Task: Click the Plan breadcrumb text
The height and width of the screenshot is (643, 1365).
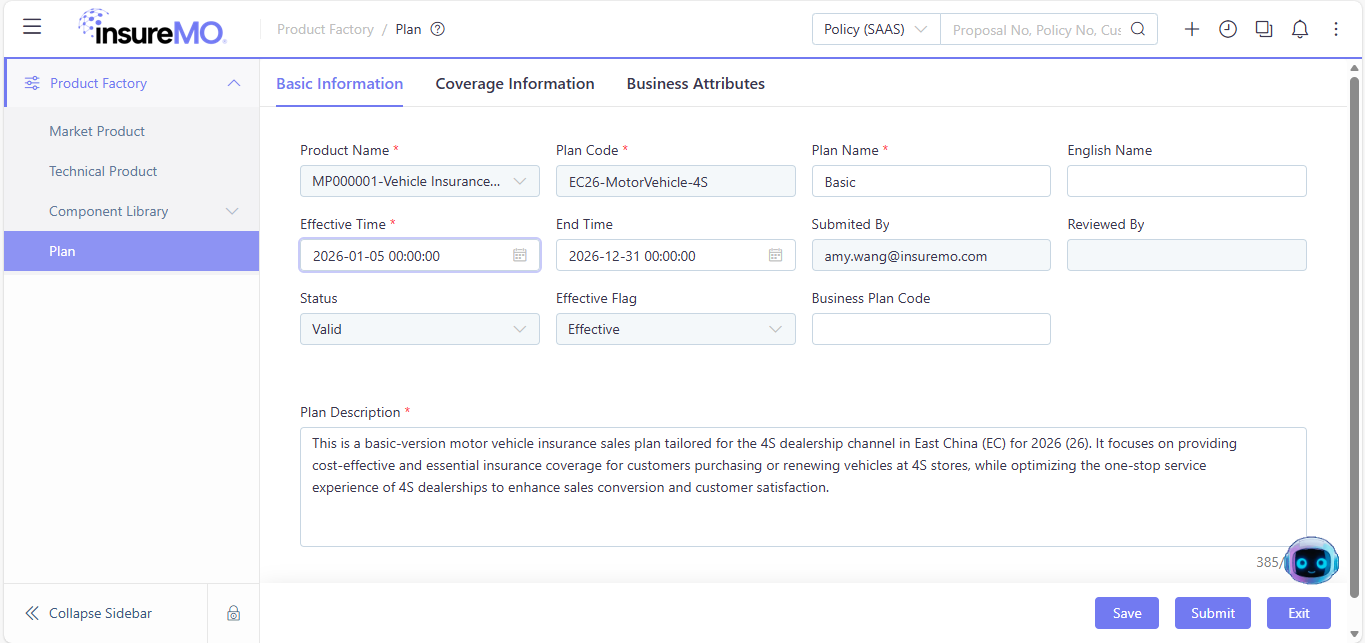Action: [408, 29]
